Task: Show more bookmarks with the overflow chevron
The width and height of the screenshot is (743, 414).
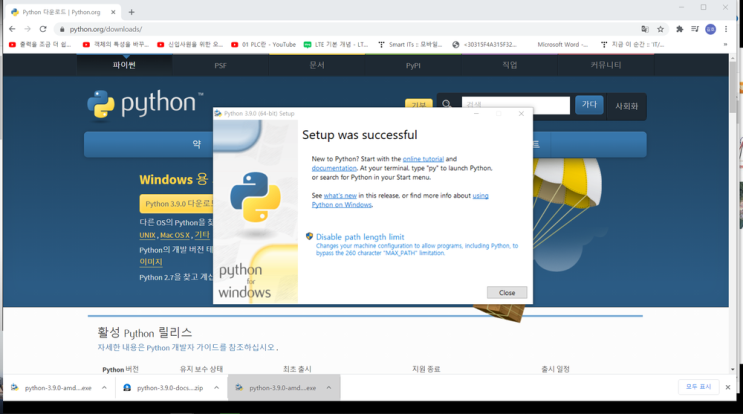Action: (725, 45)
